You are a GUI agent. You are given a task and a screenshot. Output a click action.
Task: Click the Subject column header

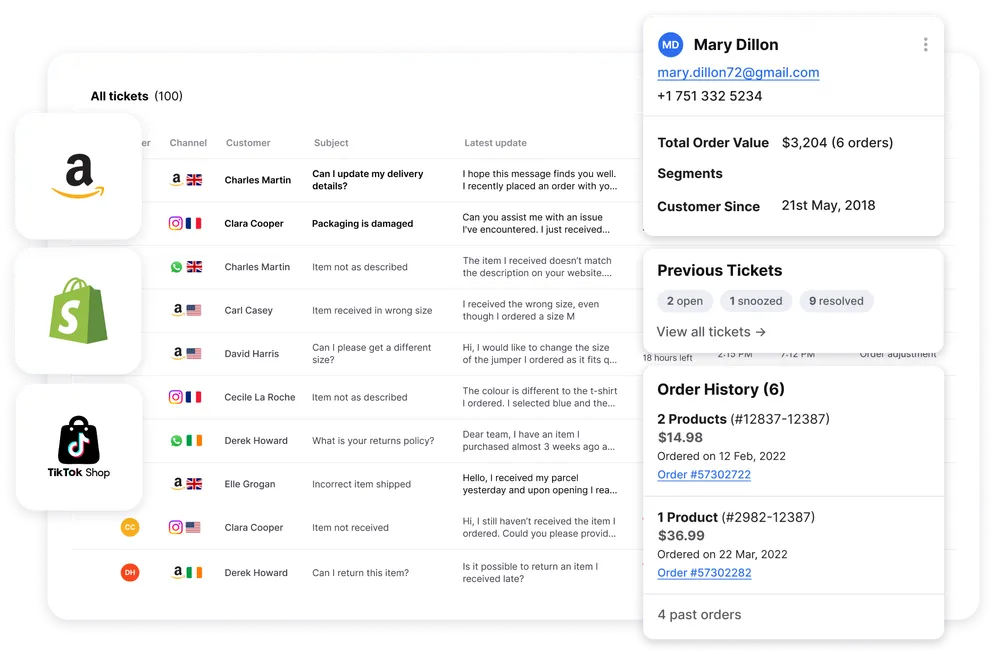tap(331, 143)
